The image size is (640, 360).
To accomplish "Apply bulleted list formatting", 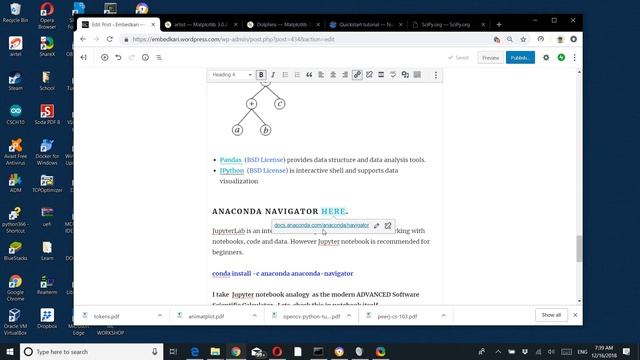I will tap(285, 75).
